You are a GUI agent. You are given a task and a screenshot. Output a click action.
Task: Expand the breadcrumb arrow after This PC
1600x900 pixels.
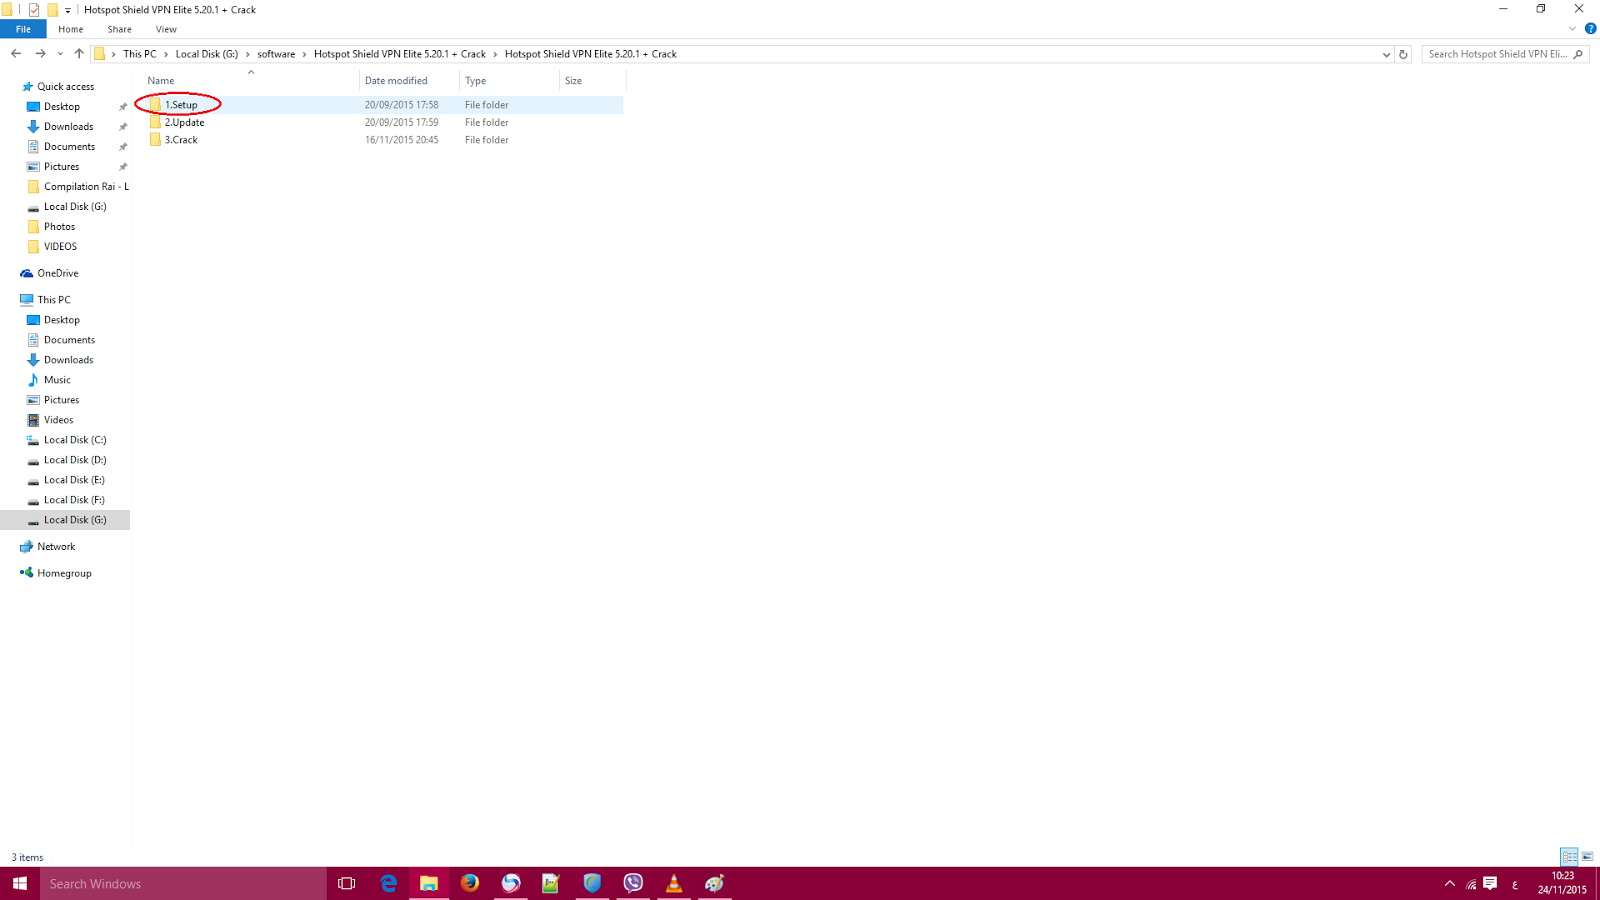point(166,54)
